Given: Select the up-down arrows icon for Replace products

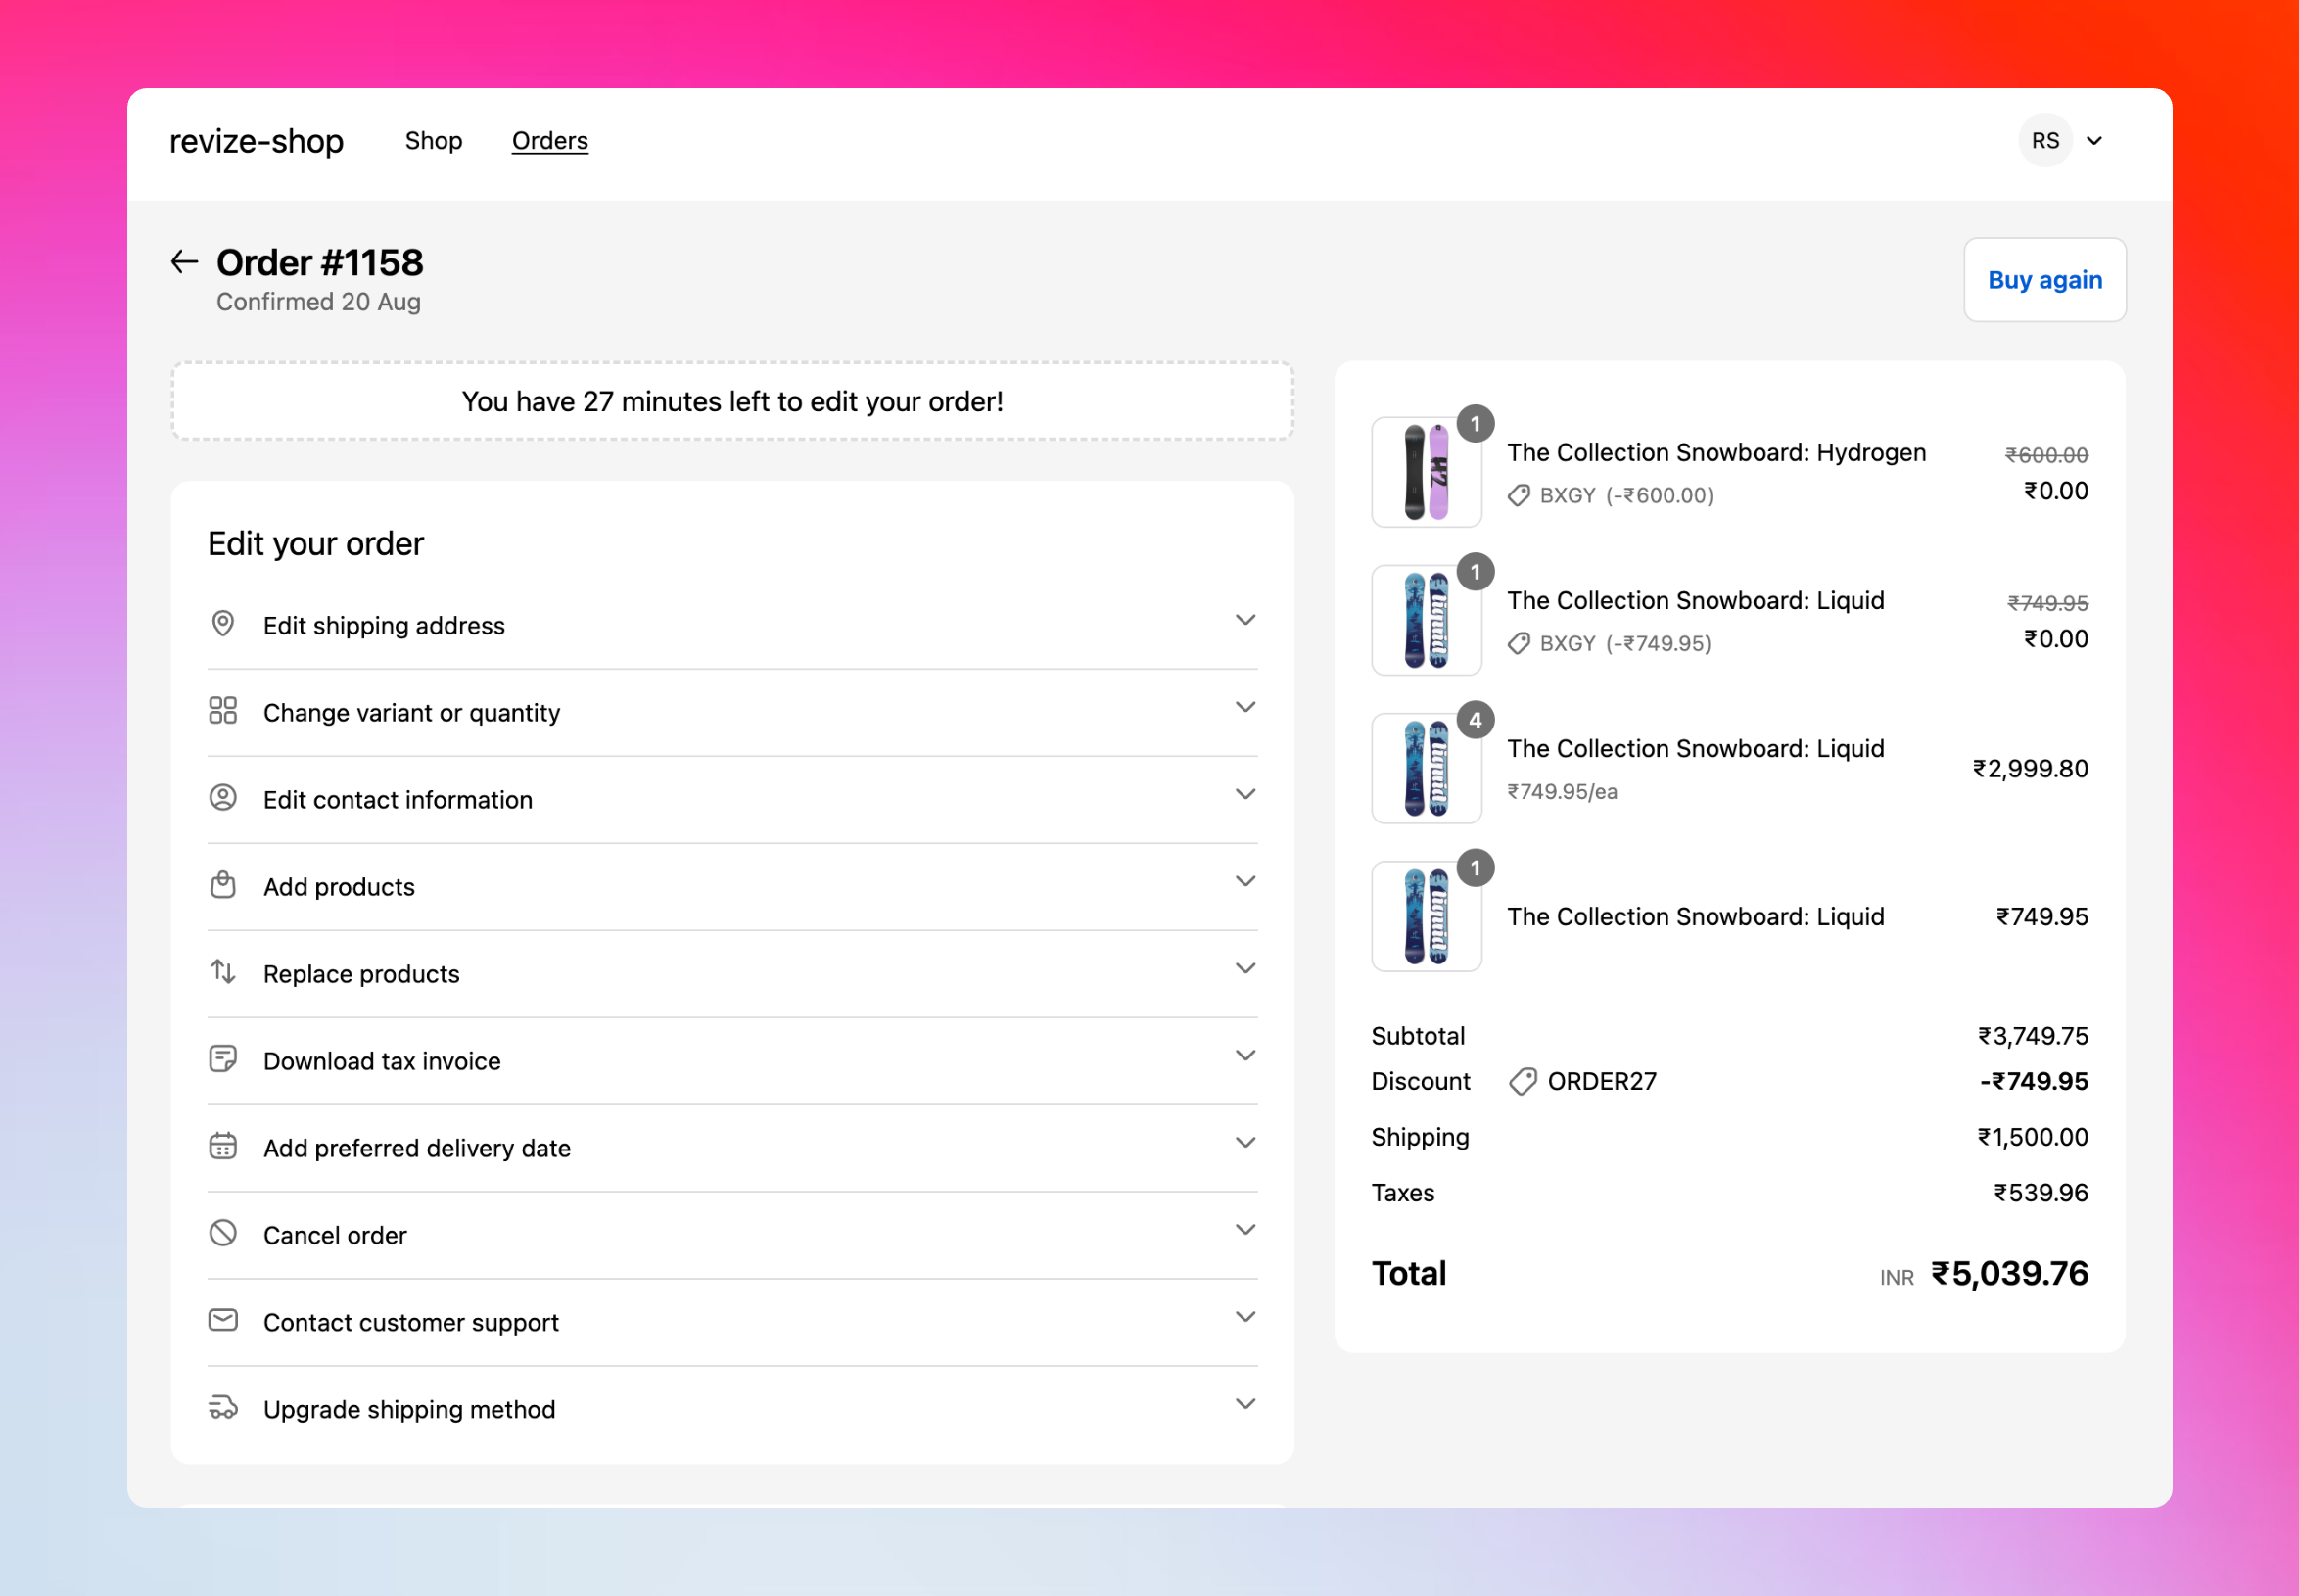Looking at the screenshot, I should 223,972.
